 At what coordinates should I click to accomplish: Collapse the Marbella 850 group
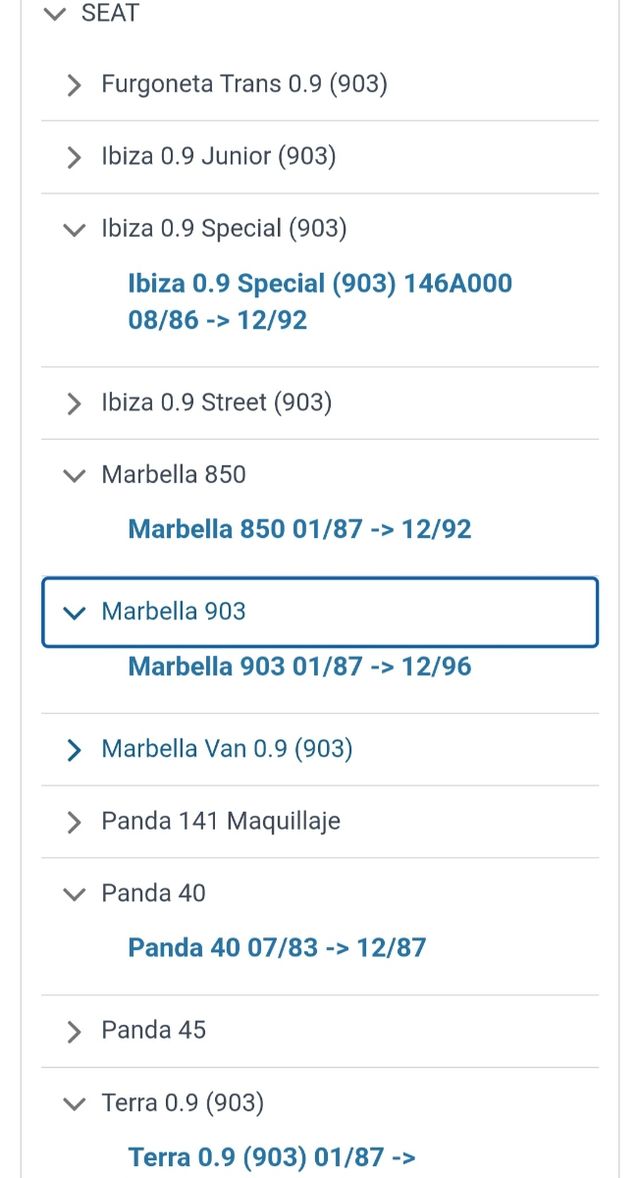(73, 475)
